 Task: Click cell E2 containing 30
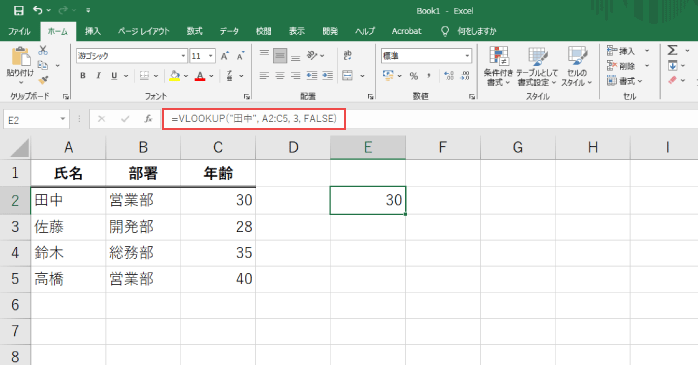point(368,200)
